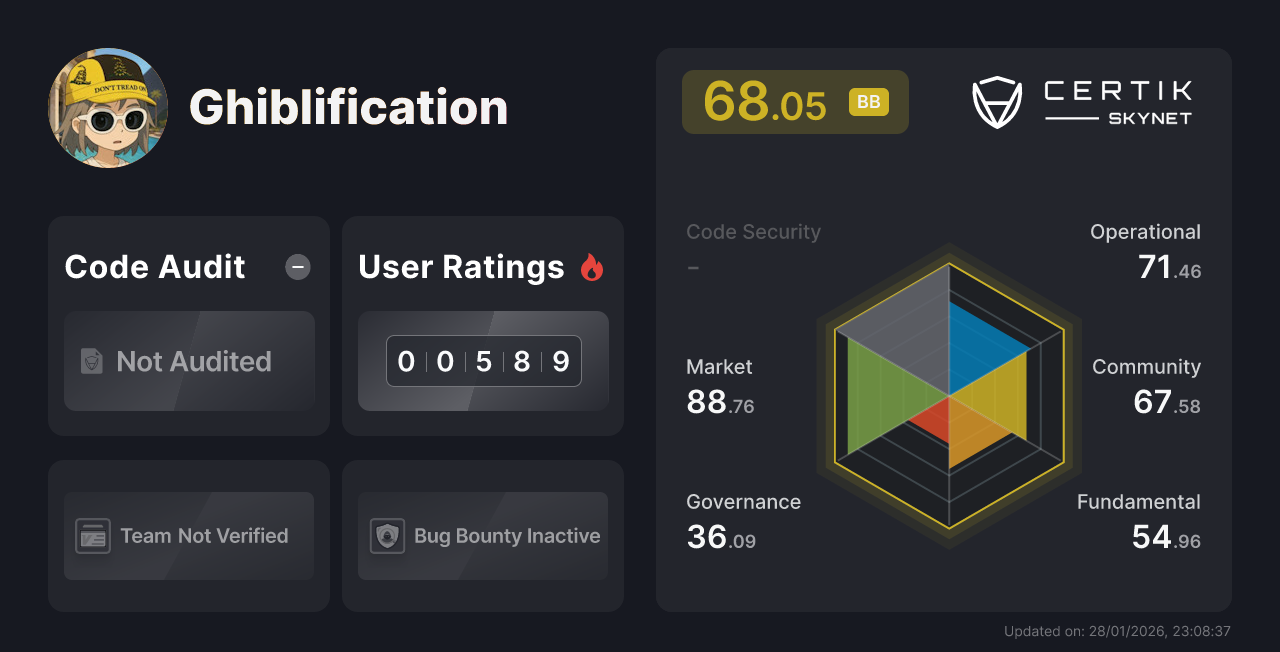Click the Updated on timestamp text
This screenshot has width=1280, height=652.
[1117, 631]
